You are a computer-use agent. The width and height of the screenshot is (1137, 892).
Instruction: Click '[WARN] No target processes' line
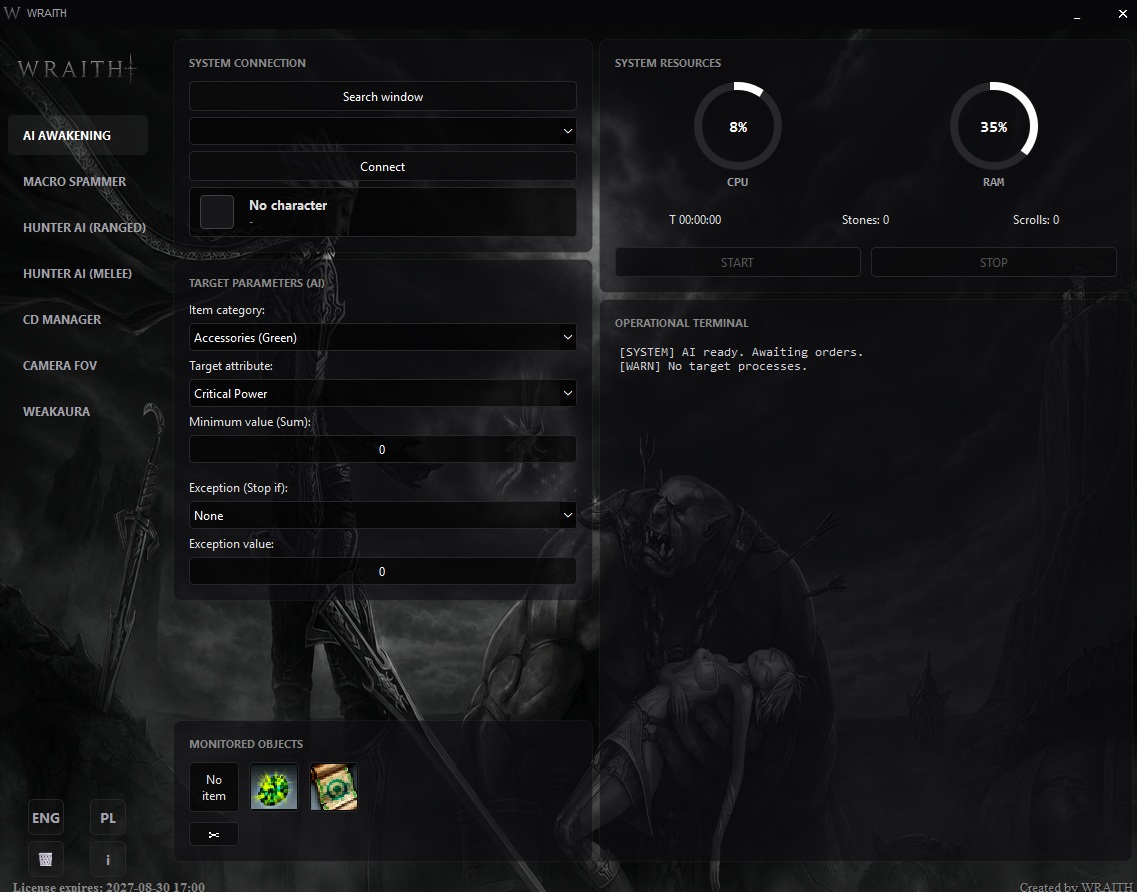coord(712,366)
